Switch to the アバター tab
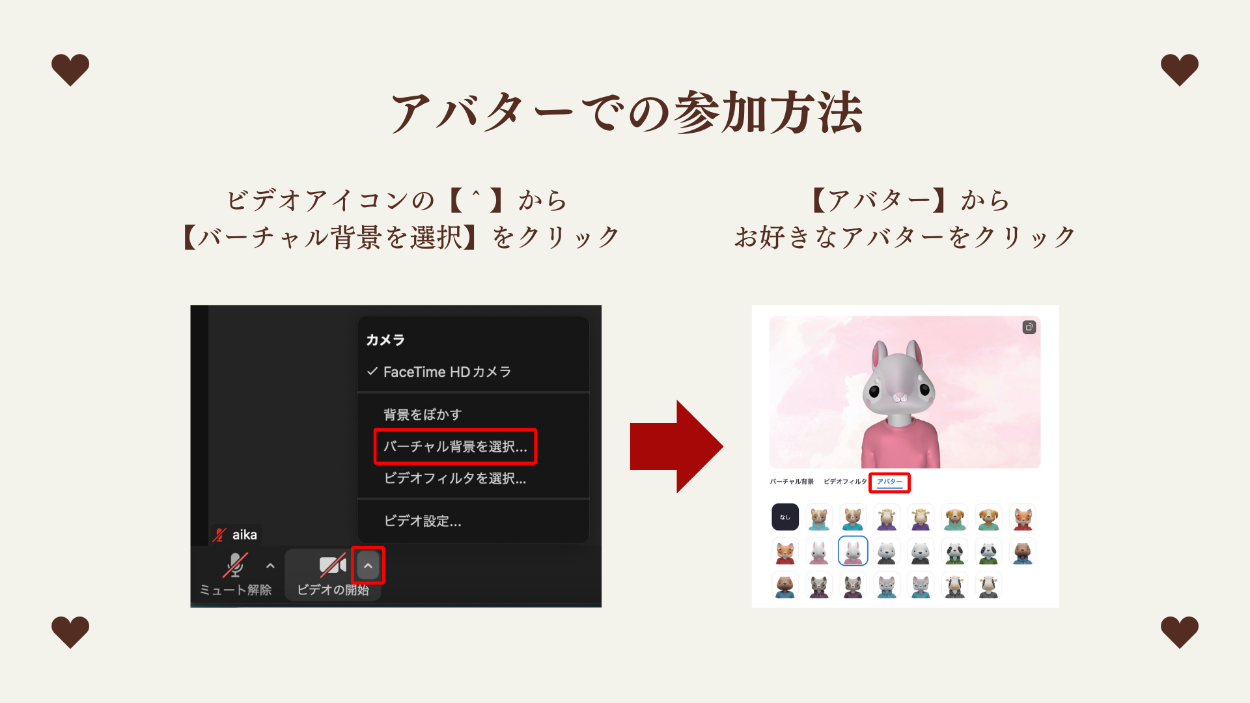Screen dimensions: 1250x703 (x=889, y=482)
